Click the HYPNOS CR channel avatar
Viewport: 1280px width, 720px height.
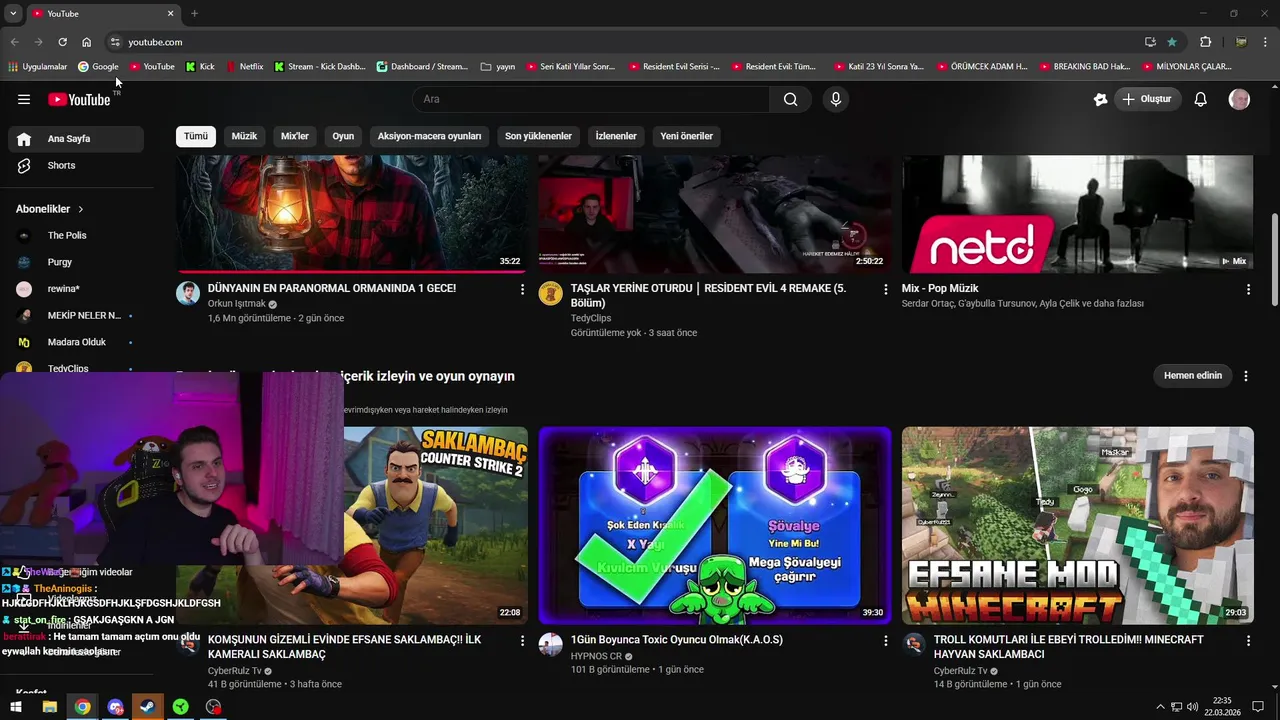coord(551,644)
